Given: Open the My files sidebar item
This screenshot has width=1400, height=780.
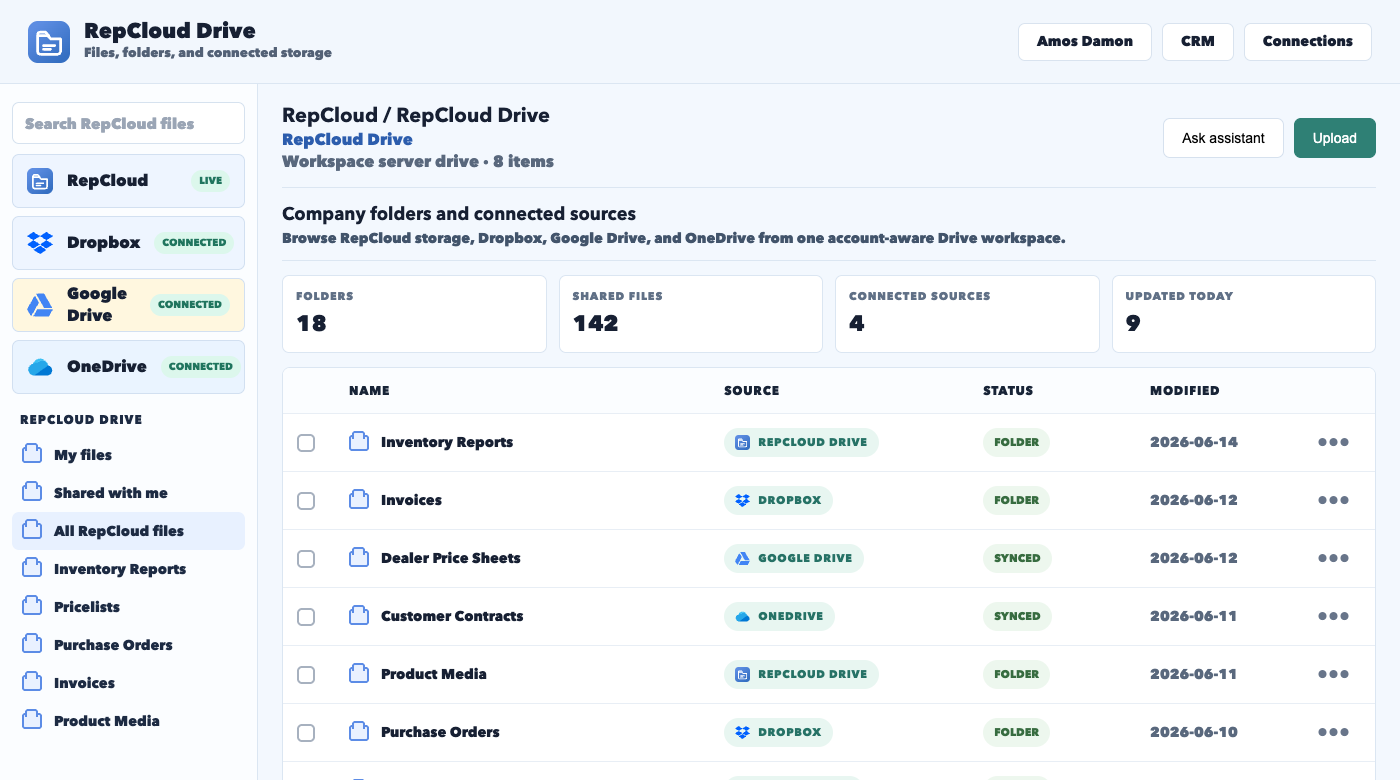Looking at the screenshot, I should coord(128,455).
